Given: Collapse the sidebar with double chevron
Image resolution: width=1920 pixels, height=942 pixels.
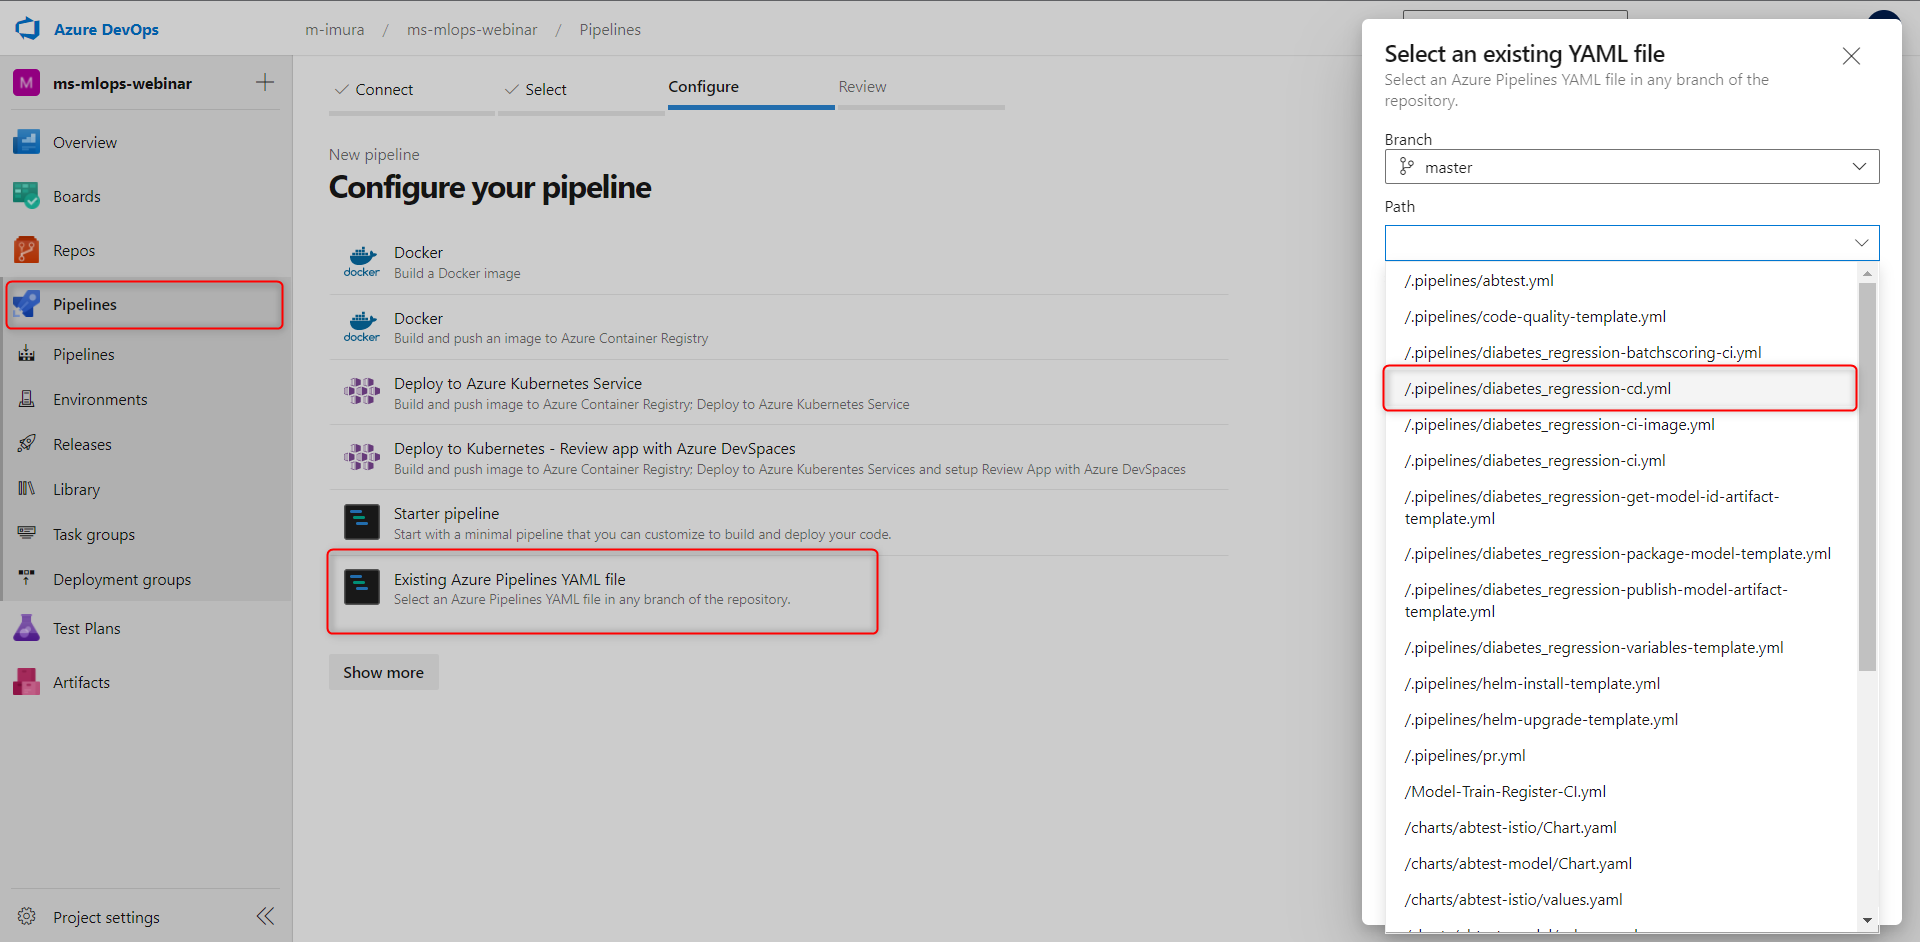Looking at the screenshot, I should [265, 916].
